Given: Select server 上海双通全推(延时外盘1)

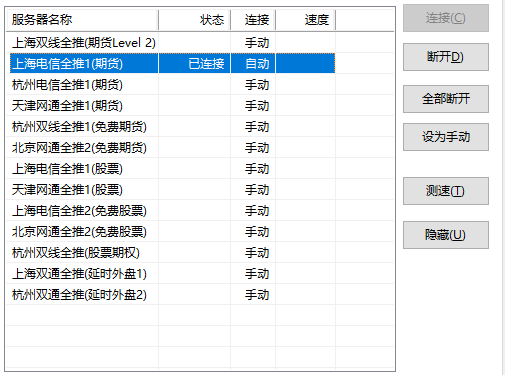Looking at the screenshot, I should (x=79, y=274).
